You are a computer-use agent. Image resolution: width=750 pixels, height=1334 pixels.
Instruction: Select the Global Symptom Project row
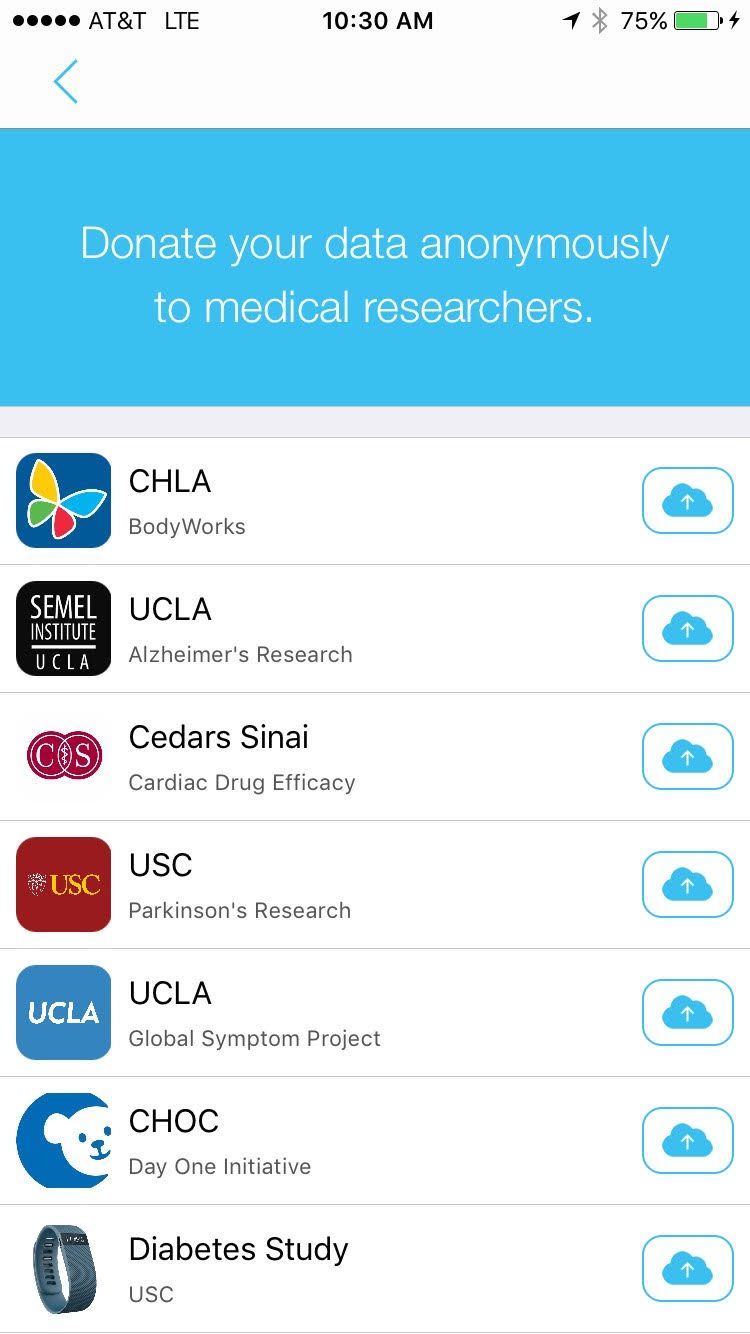click(x=375, y=1013)
